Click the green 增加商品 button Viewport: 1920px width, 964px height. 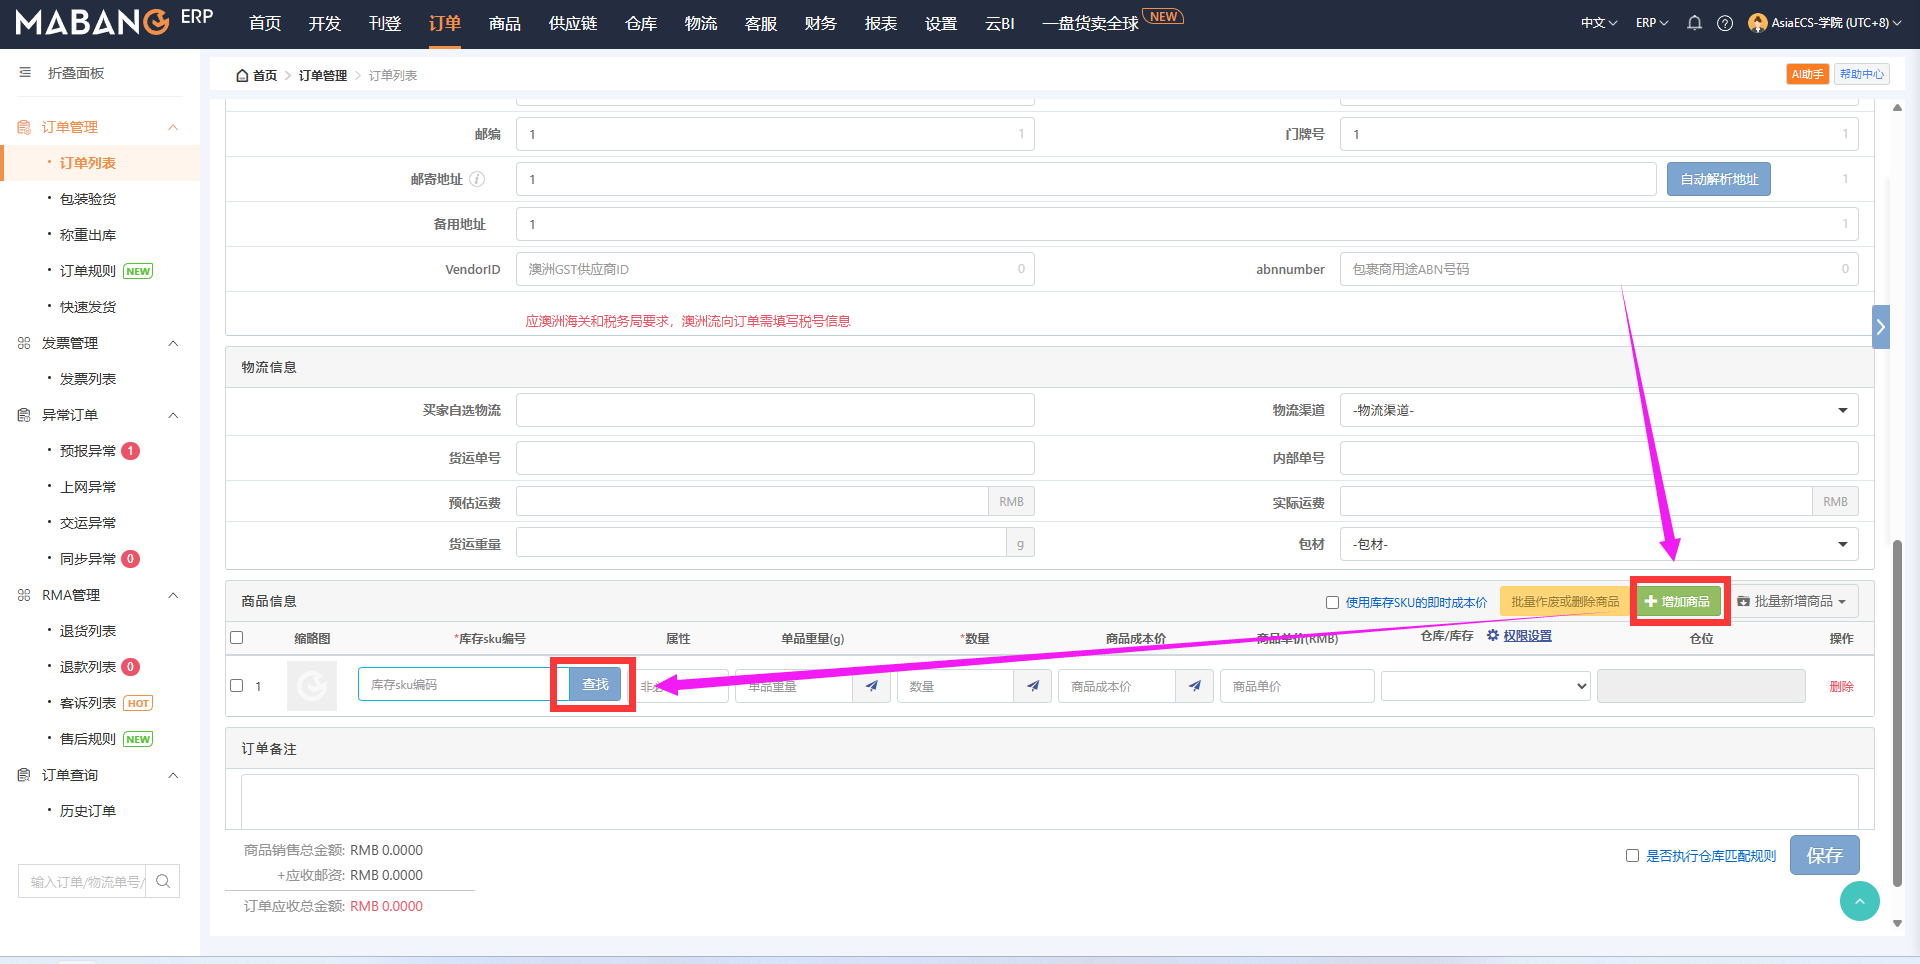click(x=1678, y=601)
